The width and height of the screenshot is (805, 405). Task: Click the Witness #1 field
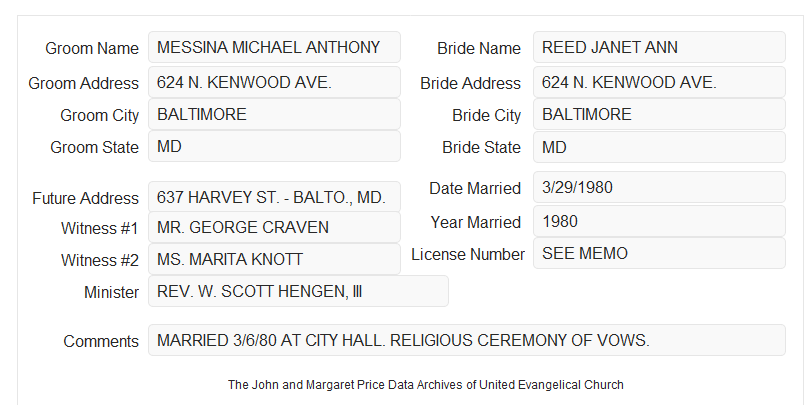click(x=274, y=227)
